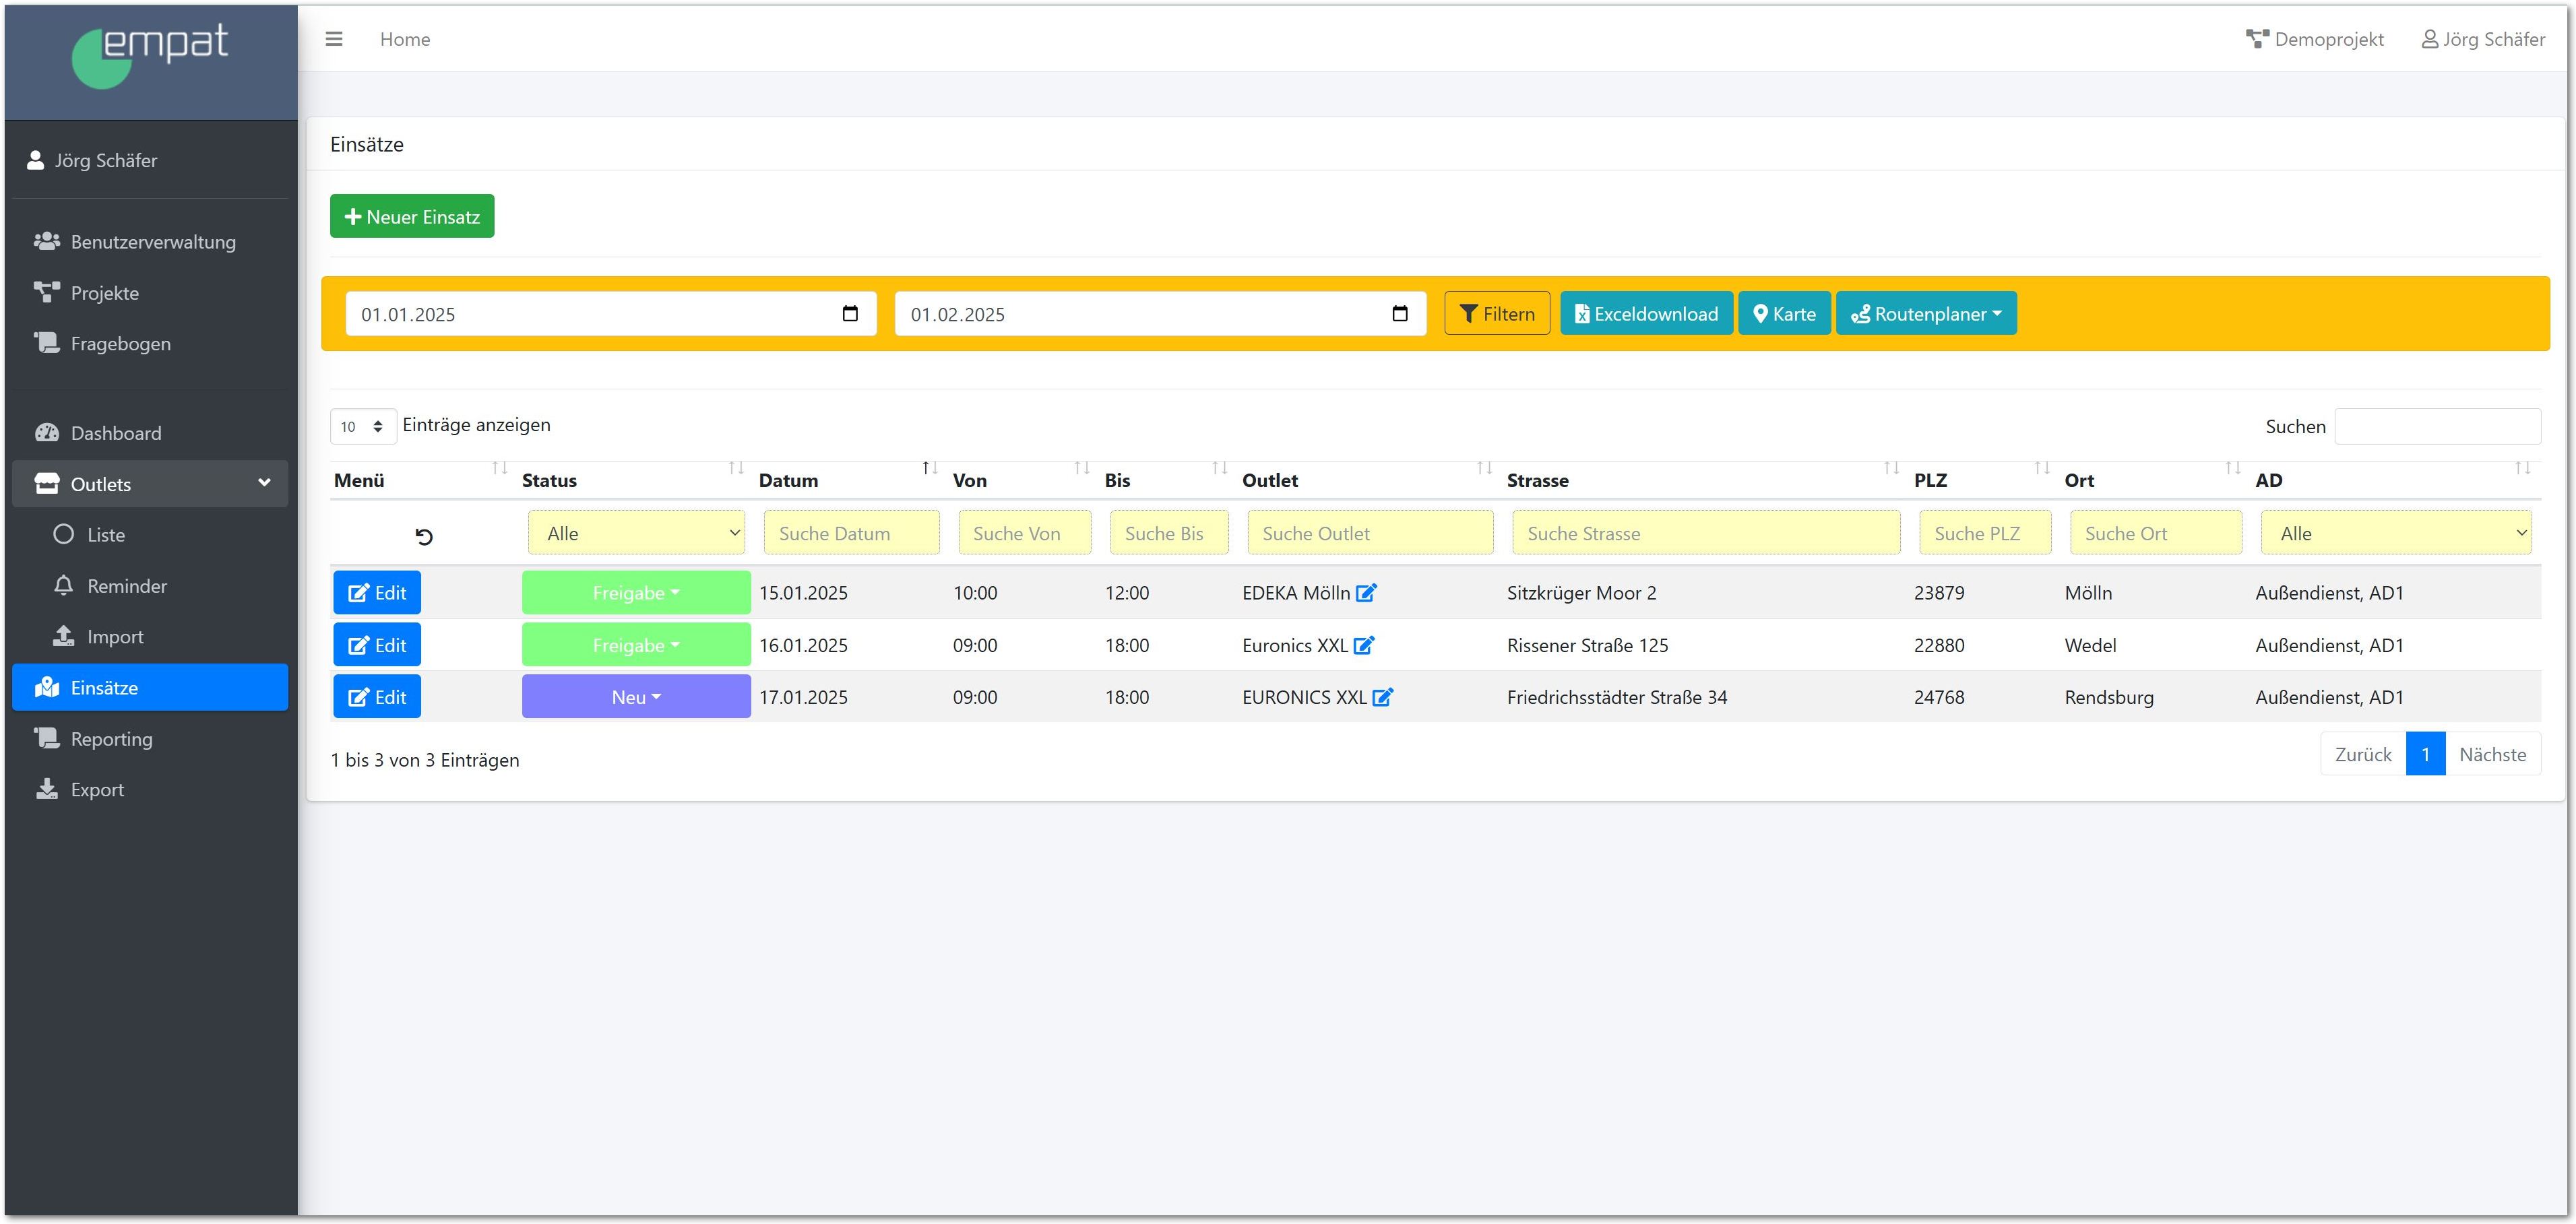Sort table by Datum column arrows
Screen dimensions: 2576x1224
929,468
